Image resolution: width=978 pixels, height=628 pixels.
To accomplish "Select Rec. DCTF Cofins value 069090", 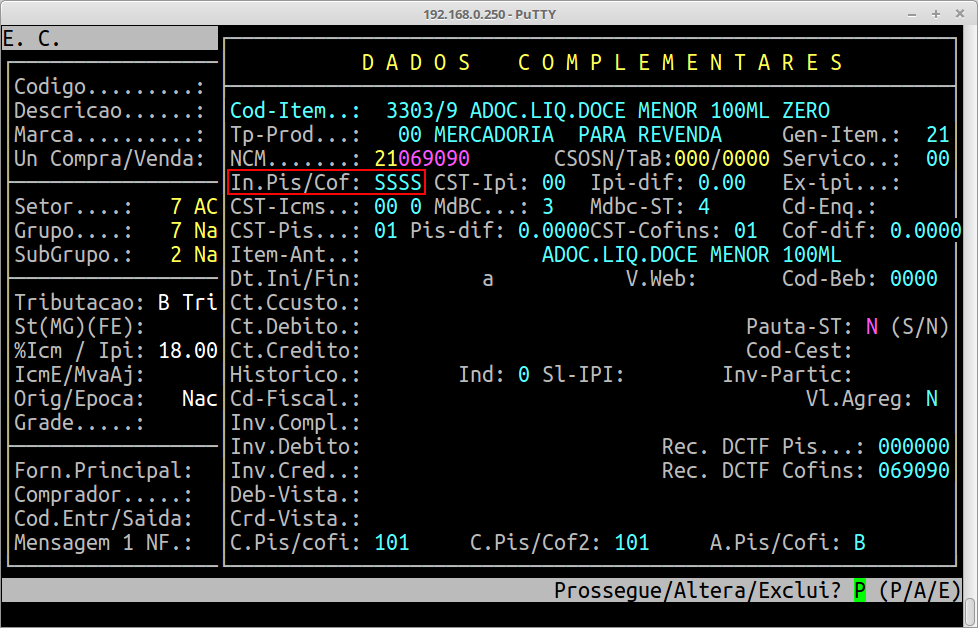I will click(x=913, y=471).
